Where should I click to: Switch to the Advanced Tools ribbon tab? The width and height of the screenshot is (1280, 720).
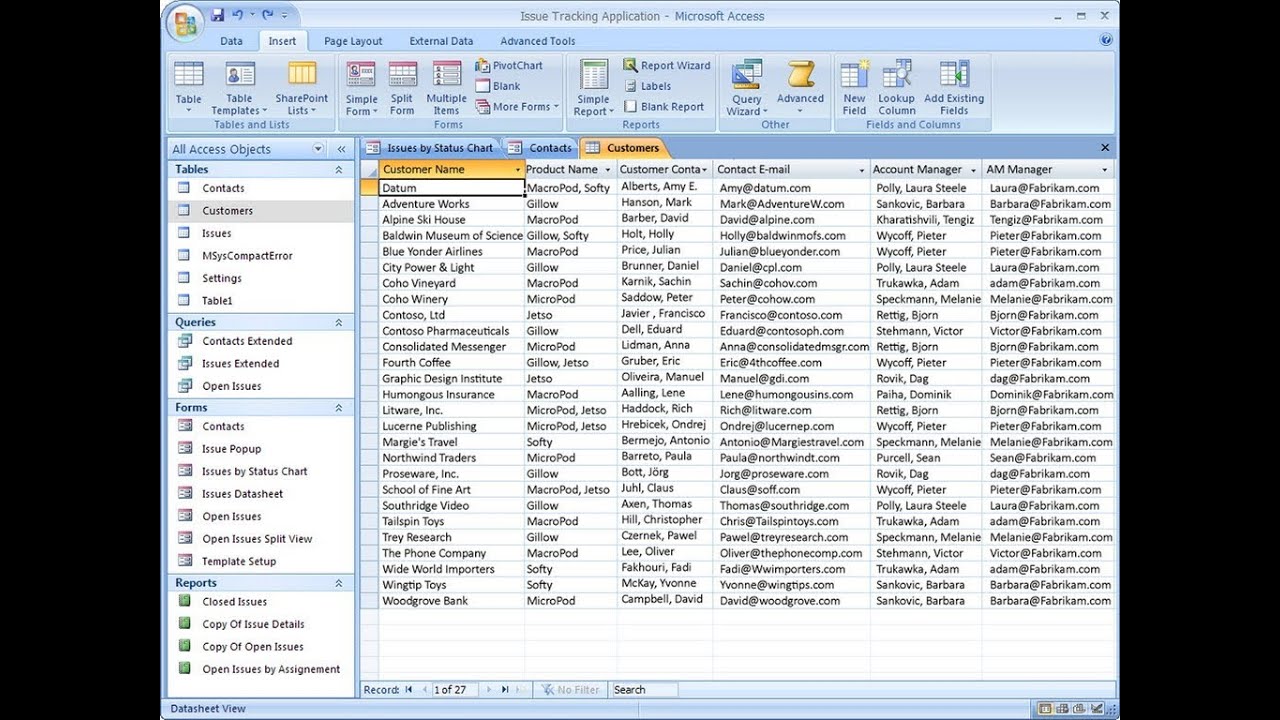coord(538,41)
